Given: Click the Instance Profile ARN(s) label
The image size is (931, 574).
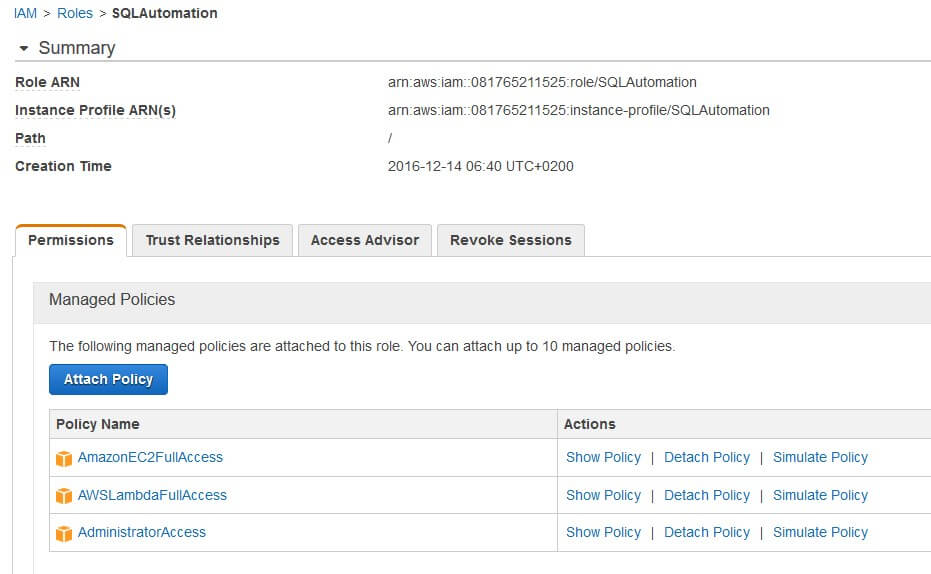Looking at the screenshot, I should (x=96, y=110).
